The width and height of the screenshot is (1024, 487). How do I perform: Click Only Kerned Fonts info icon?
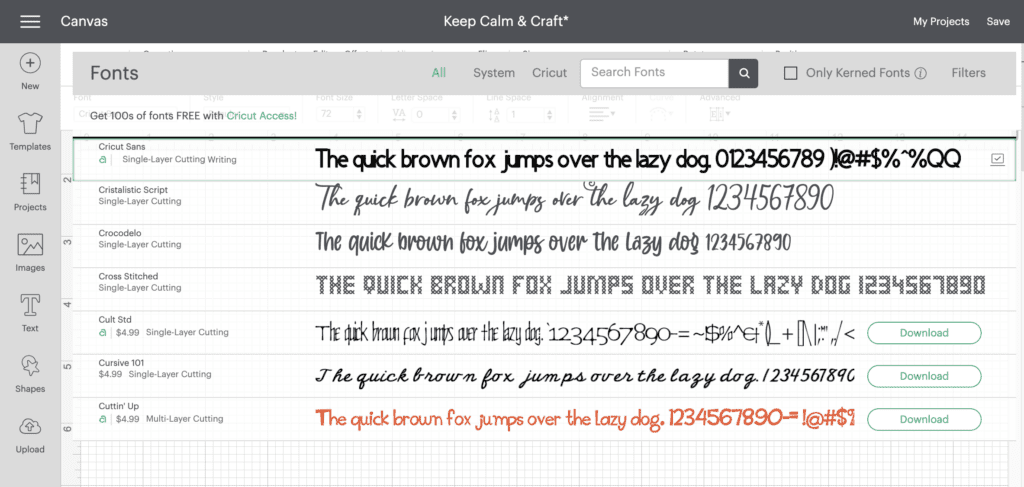click(921, 73)
